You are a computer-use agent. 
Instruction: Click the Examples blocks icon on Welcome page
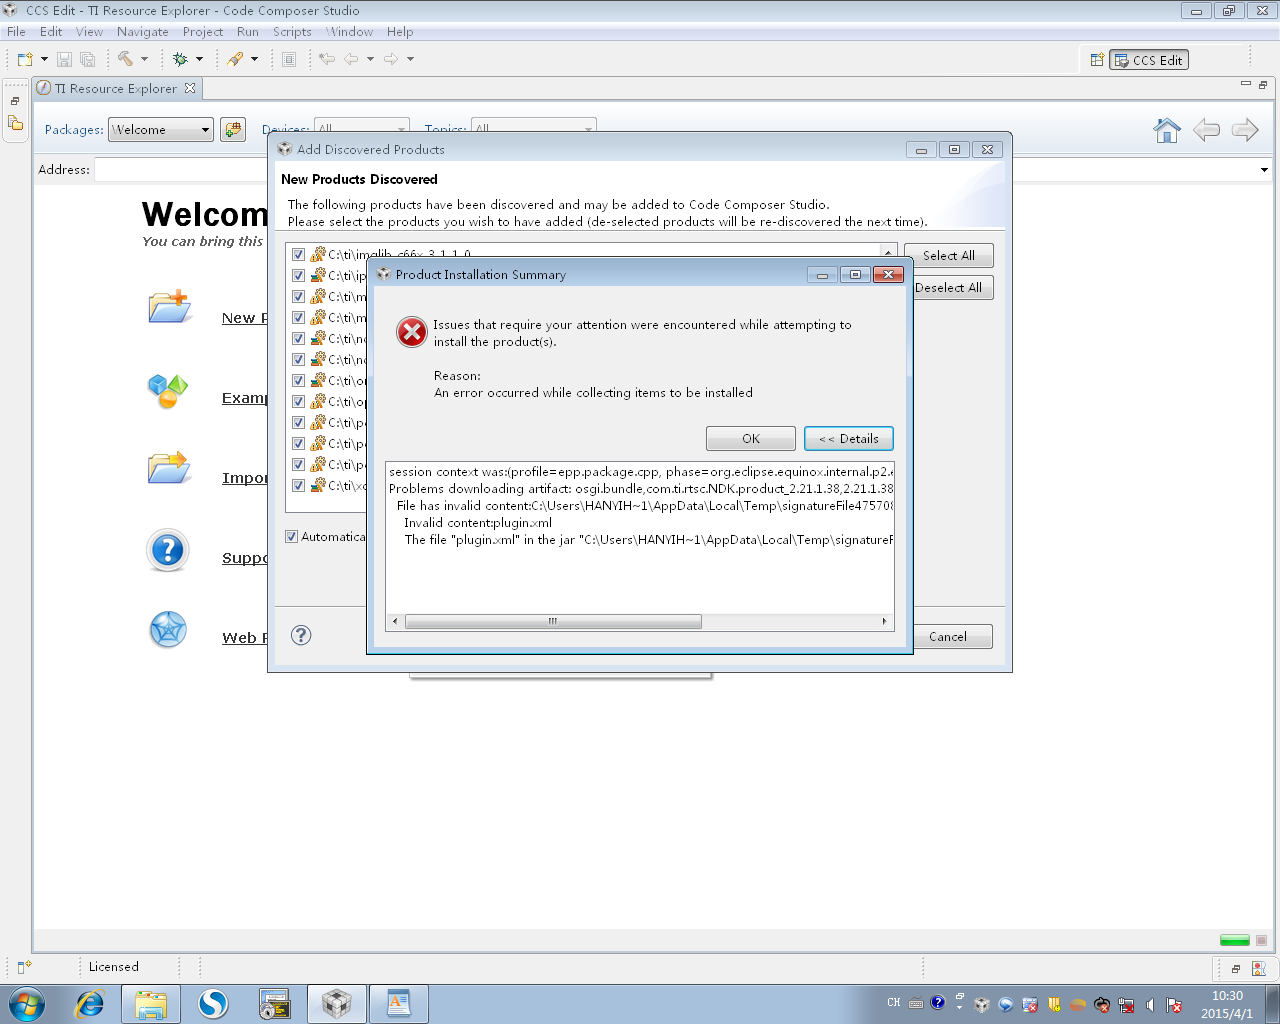[x=168, y=390]
